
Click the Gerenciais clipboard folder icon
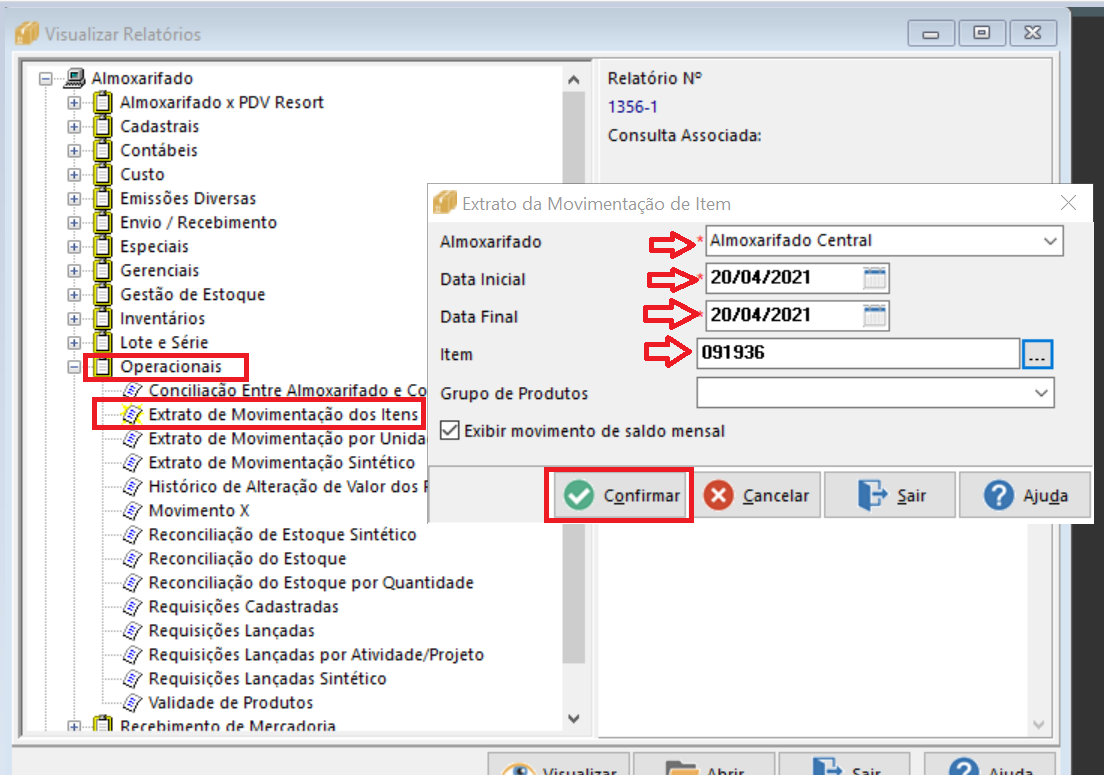(x=103, y=270)
